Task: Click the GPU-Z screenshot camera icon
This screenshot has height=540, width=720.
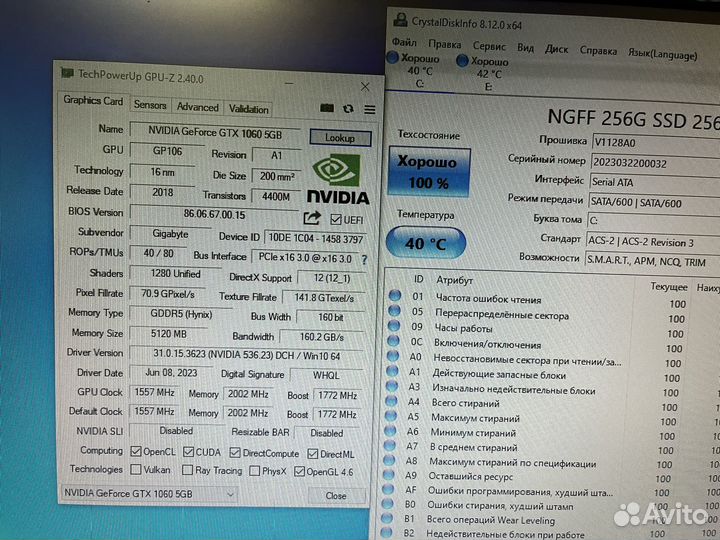Action: 327,108
